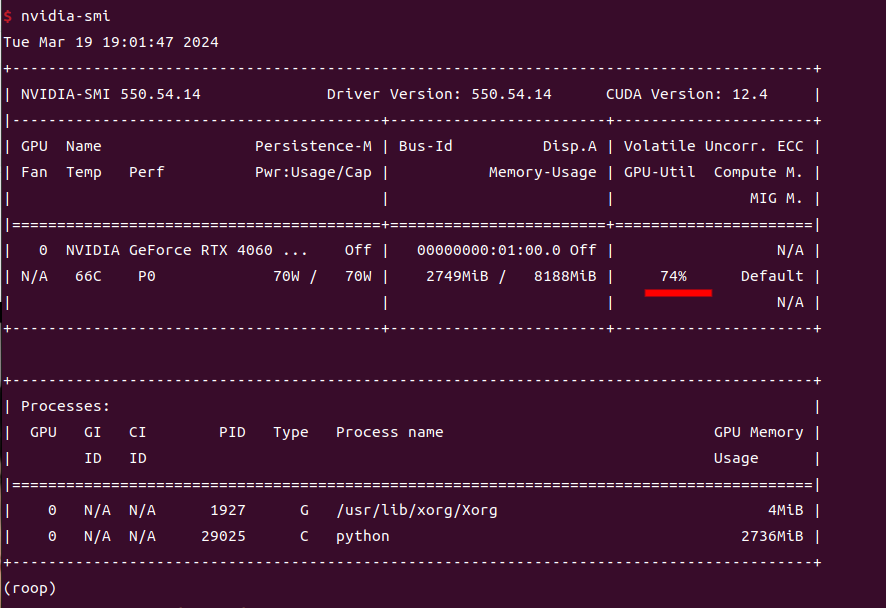Click the 70W power usage value
This screenshot has width=886, height=608.
[x=286, y=276]
